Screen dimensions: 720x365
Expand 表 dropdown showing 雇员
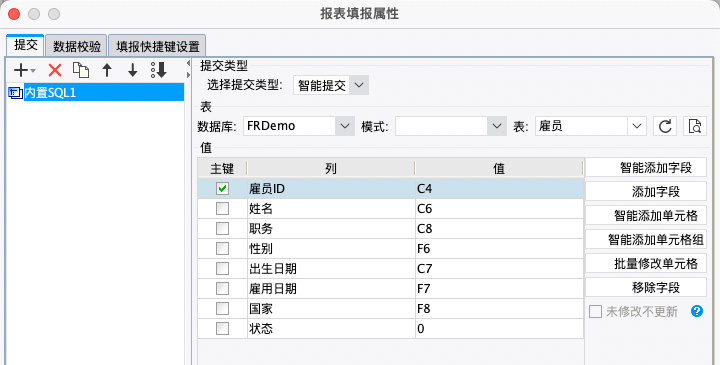point(591,126)
